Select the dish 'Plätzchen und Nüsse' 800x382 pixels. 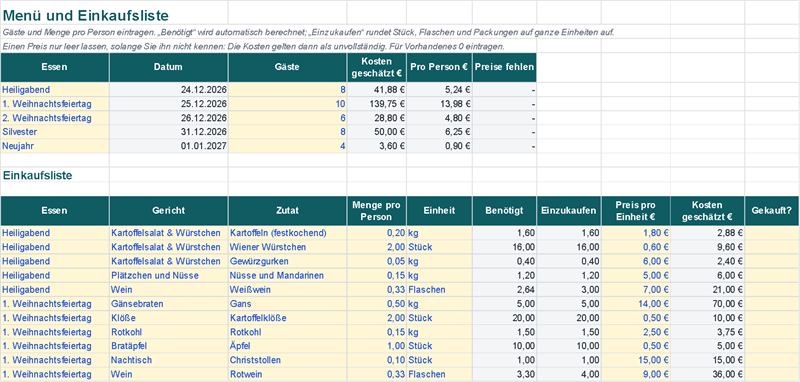tap(168, 275)
